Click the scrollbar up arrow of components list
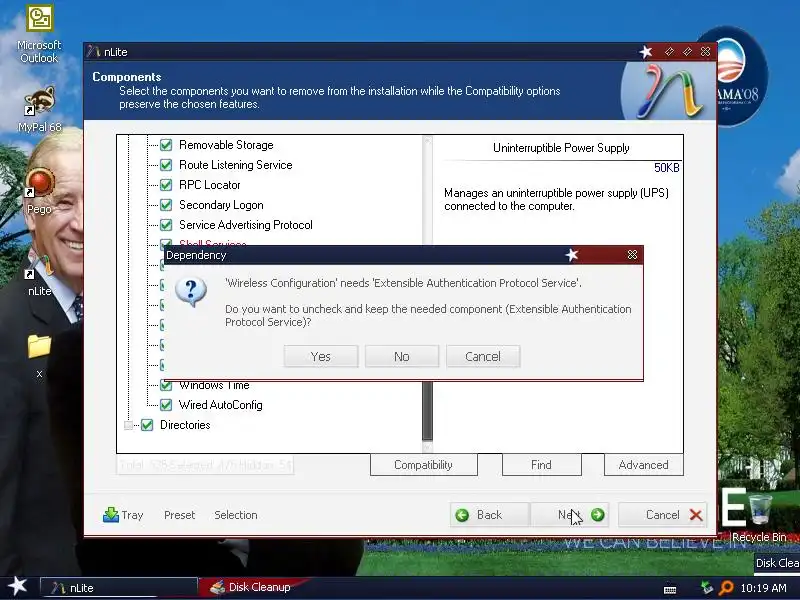This screenshot has height=600, width=800. [428, 141]
